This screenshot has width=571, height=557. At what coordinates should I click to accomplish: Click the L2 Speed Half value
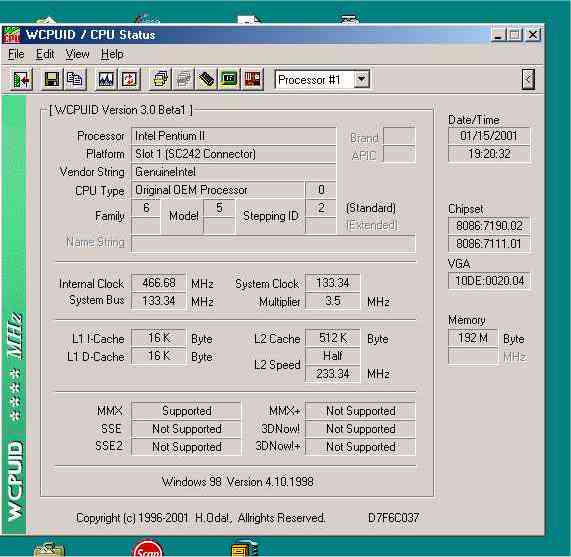pyautogui.click(x=332, y=356)
